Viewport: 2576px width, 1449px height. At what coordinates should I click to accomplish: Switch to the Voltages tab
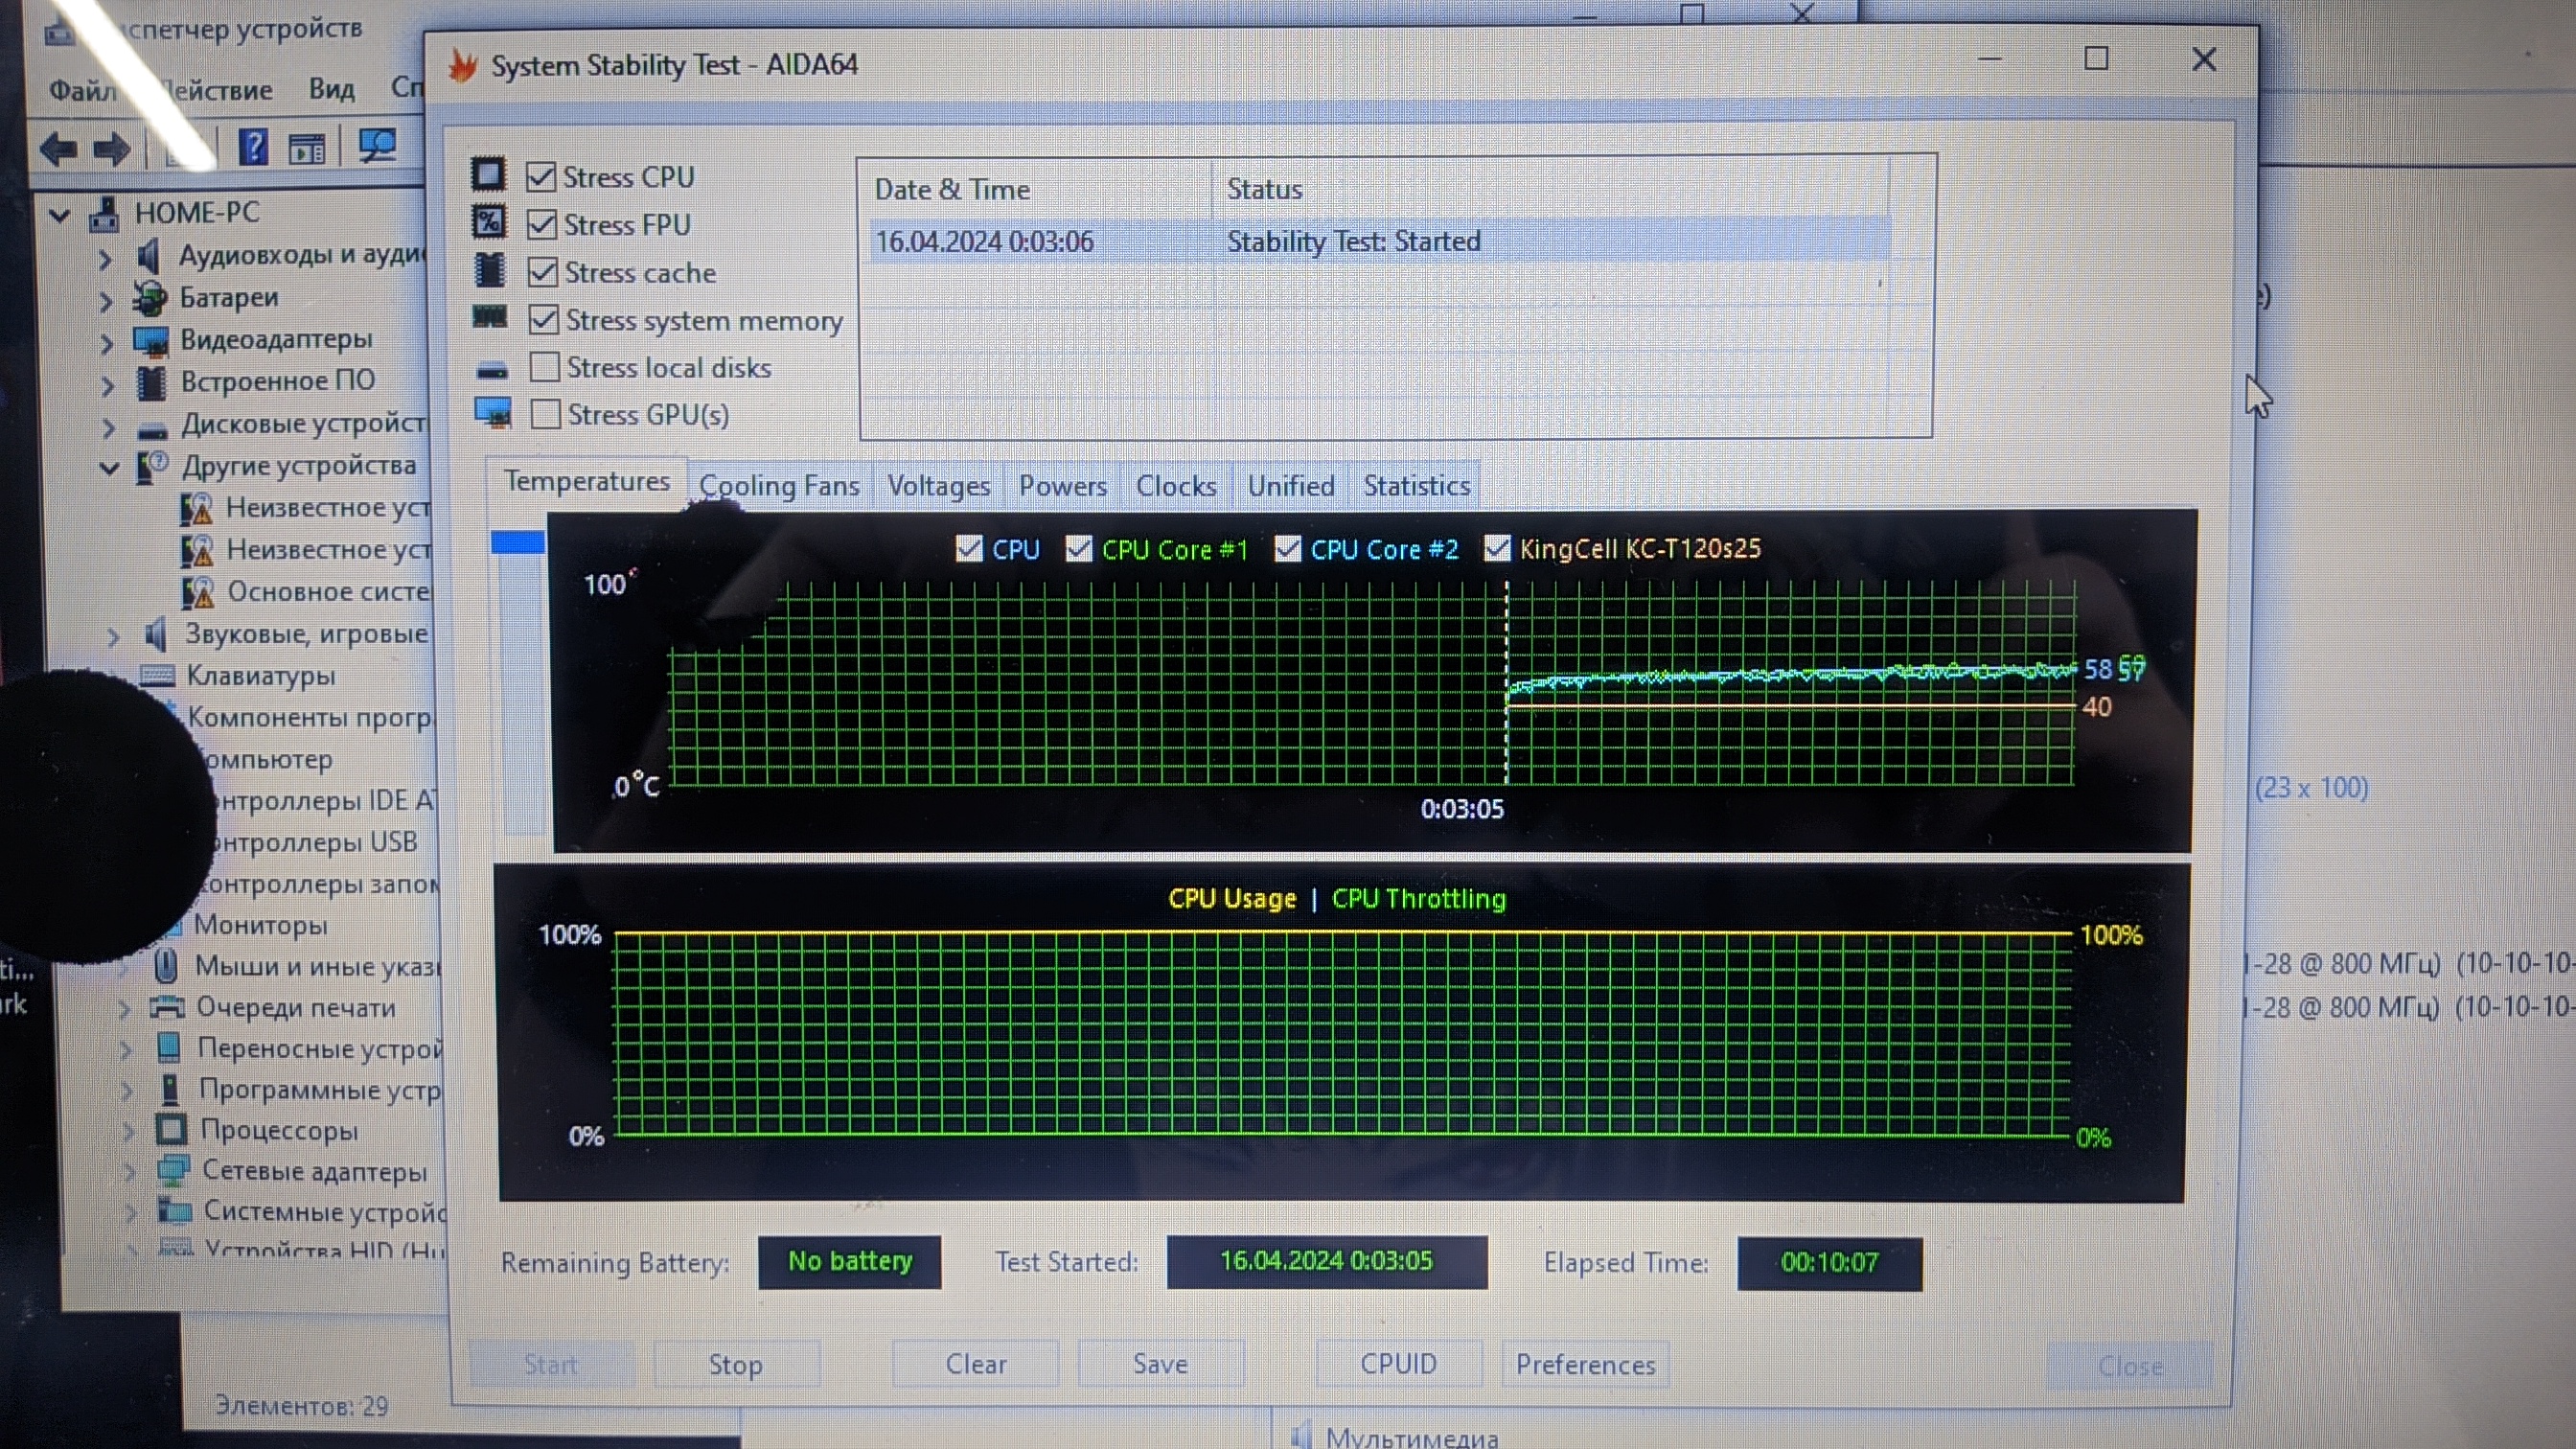[x=938, y=486]
